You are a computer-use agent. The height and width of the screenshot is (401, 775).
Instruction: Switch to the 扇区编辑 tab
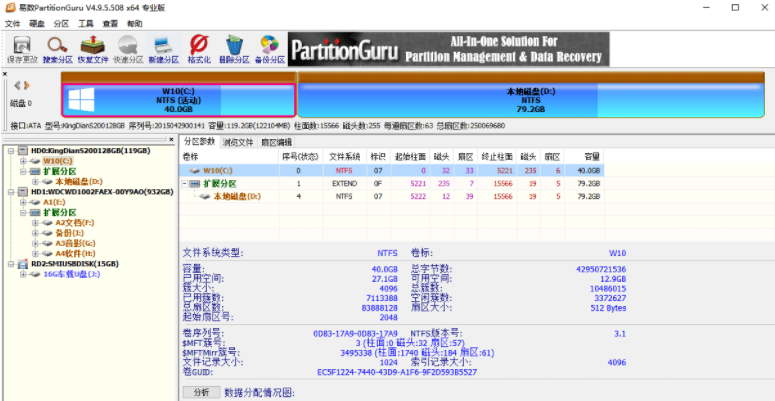(x=276, y=142)
